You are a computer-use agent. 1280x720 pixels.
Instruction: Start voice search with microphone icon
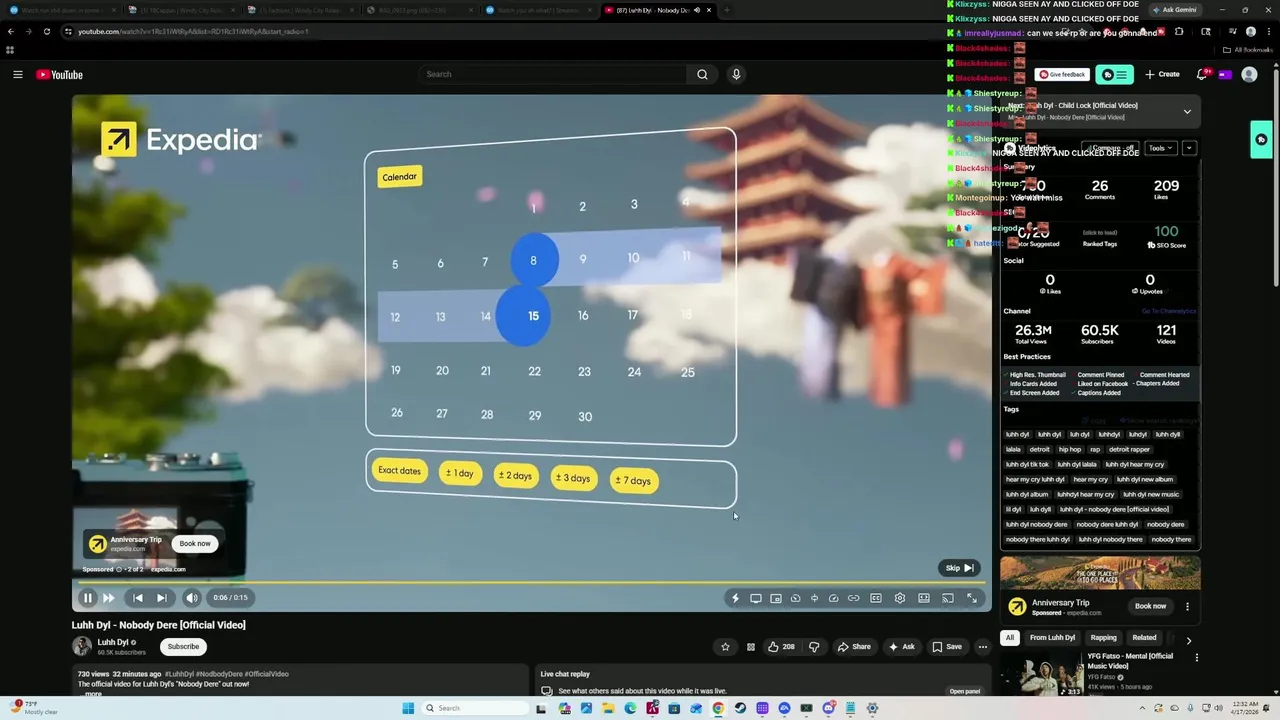pos(736,74)
